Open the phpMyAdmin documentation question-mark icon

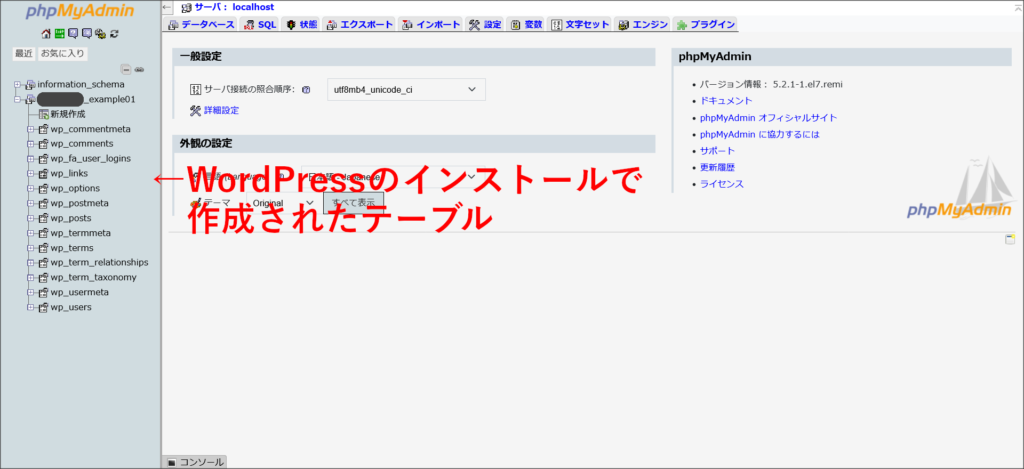pyautogui.click(x=73, y=34)
